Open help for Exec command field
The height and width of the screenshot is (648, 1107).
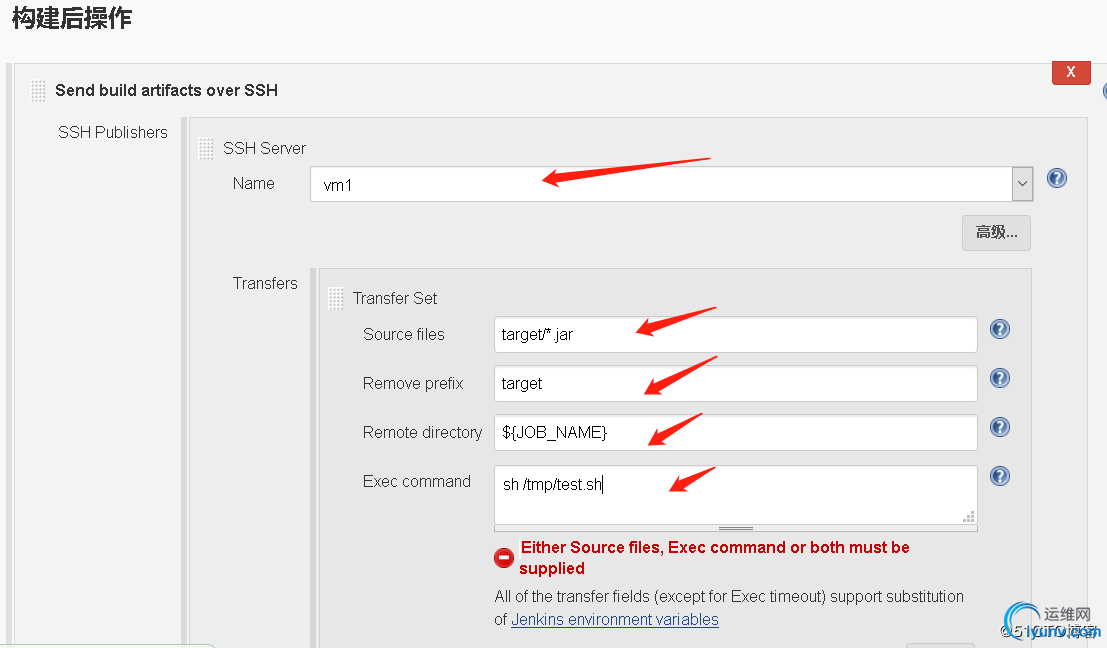pyautogui.click(x=1000, y=476)
